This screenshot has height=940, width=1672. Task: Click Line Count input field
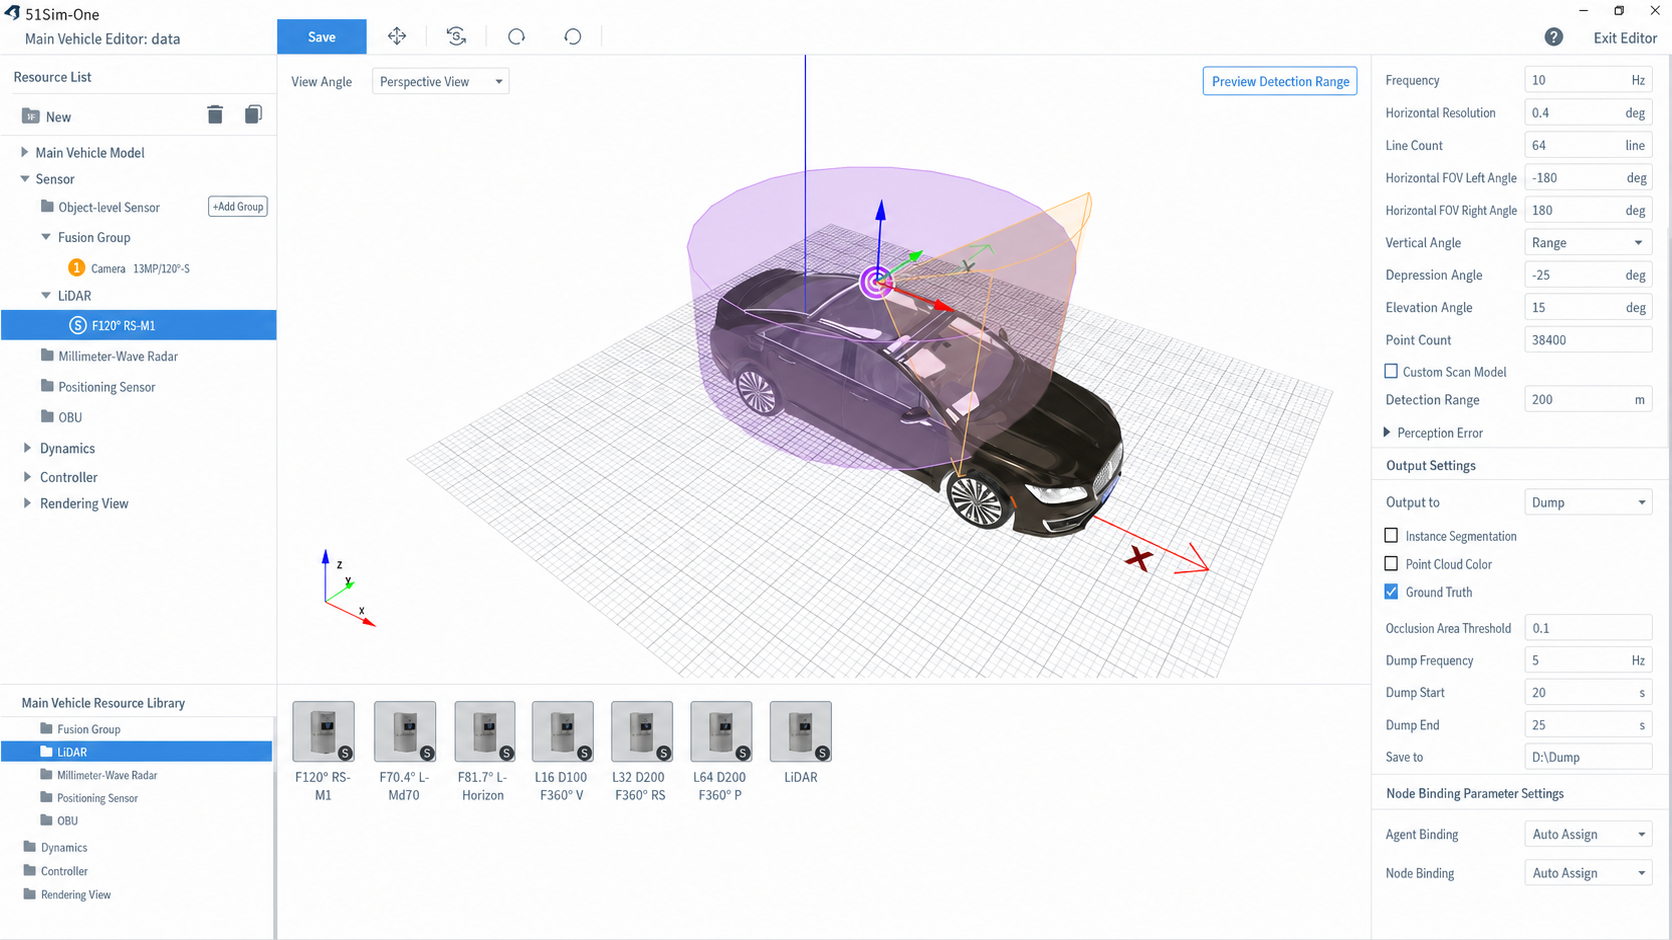[1587, 145]
